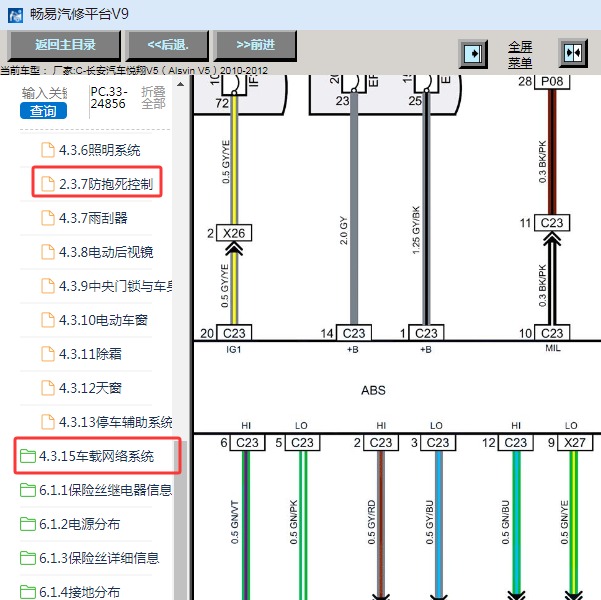Click the 2.0 GY wire label
This screenshot has height=600, width=601.
(x=343, y=230)
